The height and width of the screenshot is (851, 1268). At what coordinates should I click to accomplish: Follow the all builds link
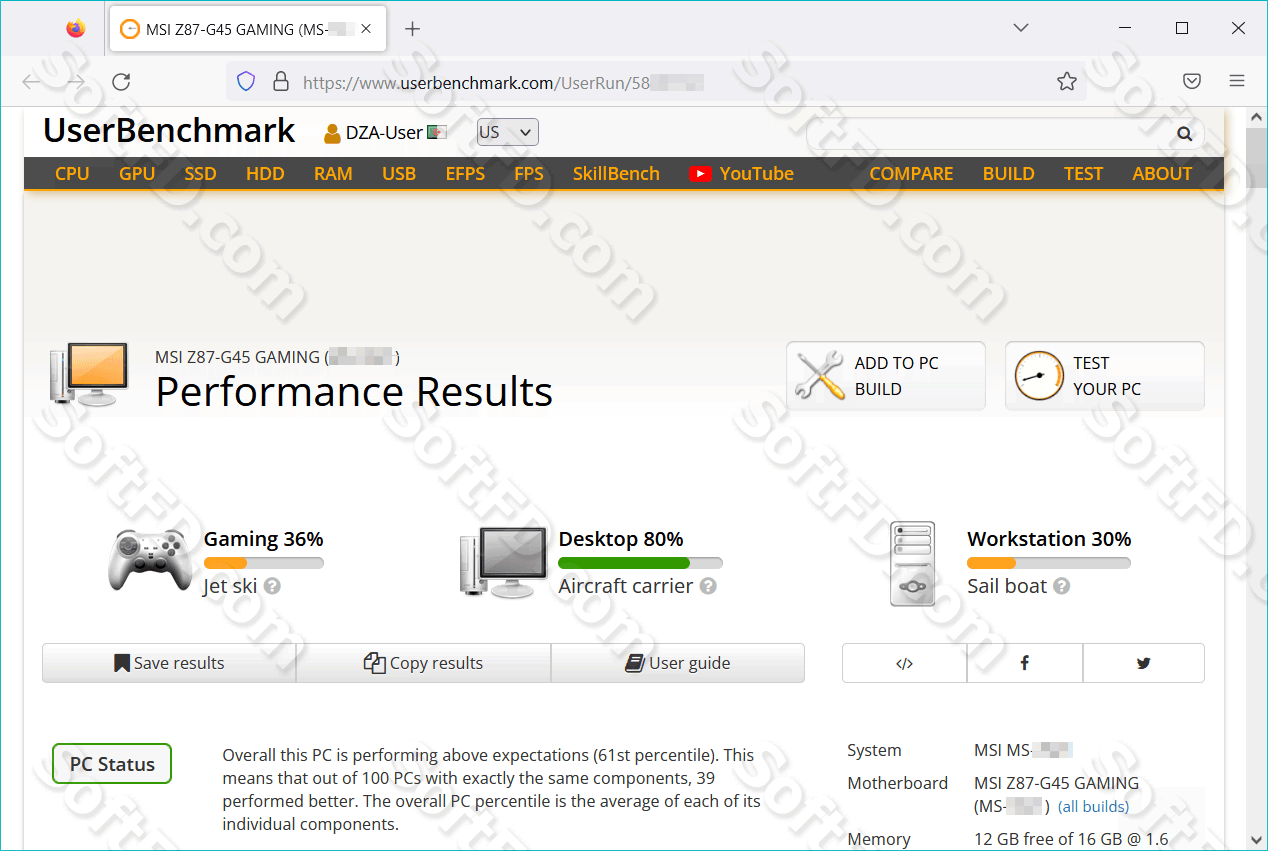(1093, 806)
